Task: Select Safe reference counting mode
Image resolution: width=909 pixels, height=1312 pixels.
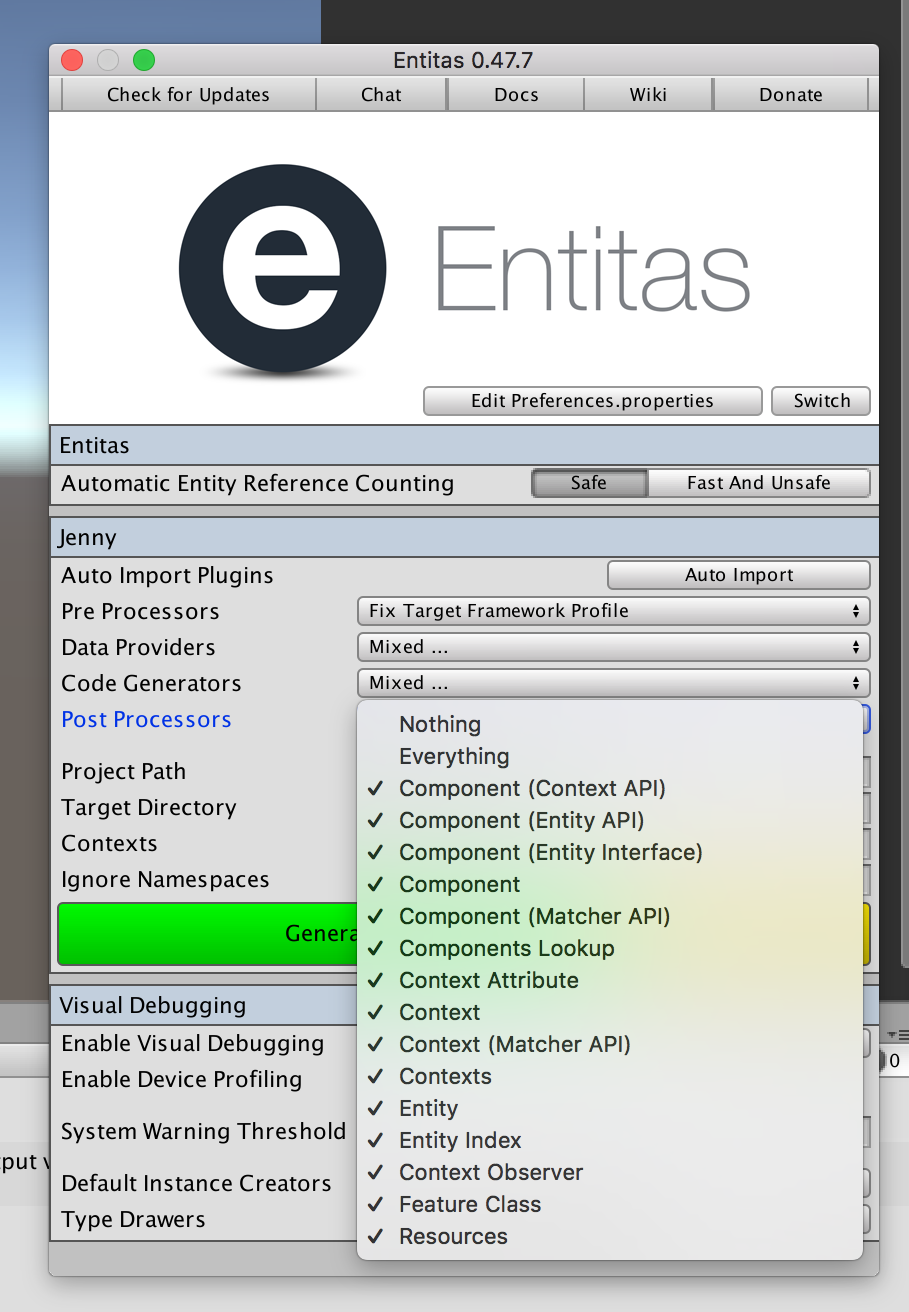Action: click(588, 483)
